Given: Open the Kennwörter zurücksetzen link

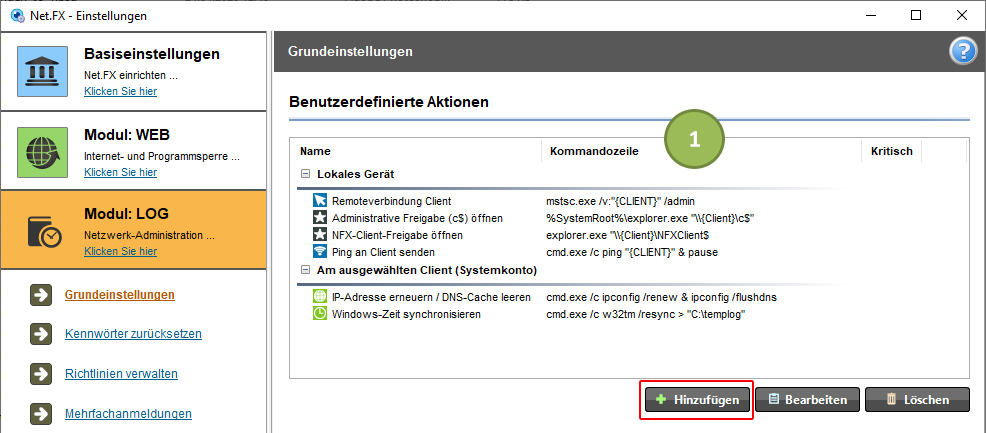Looking at the screenshot, I should (133, 334).
